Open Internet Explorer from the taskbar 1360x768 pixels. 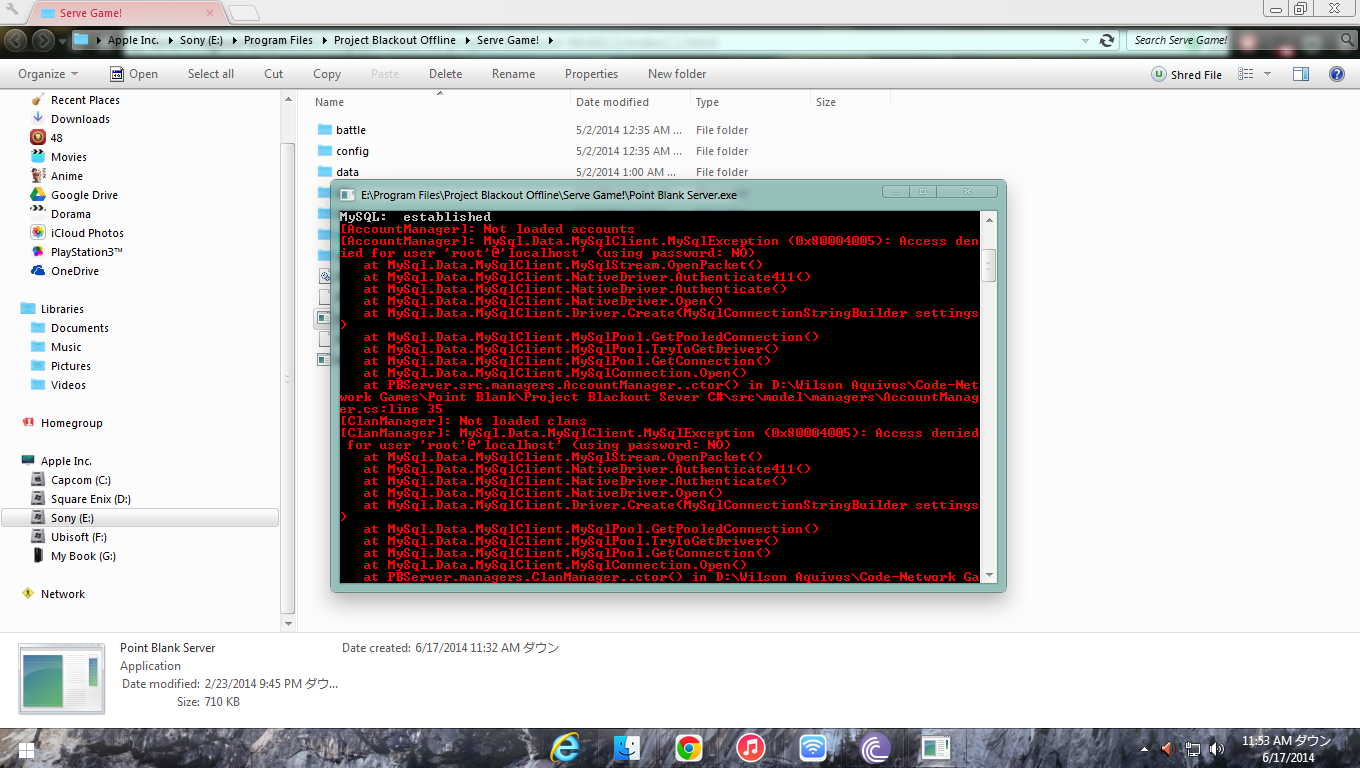click(x=564, y=747)
